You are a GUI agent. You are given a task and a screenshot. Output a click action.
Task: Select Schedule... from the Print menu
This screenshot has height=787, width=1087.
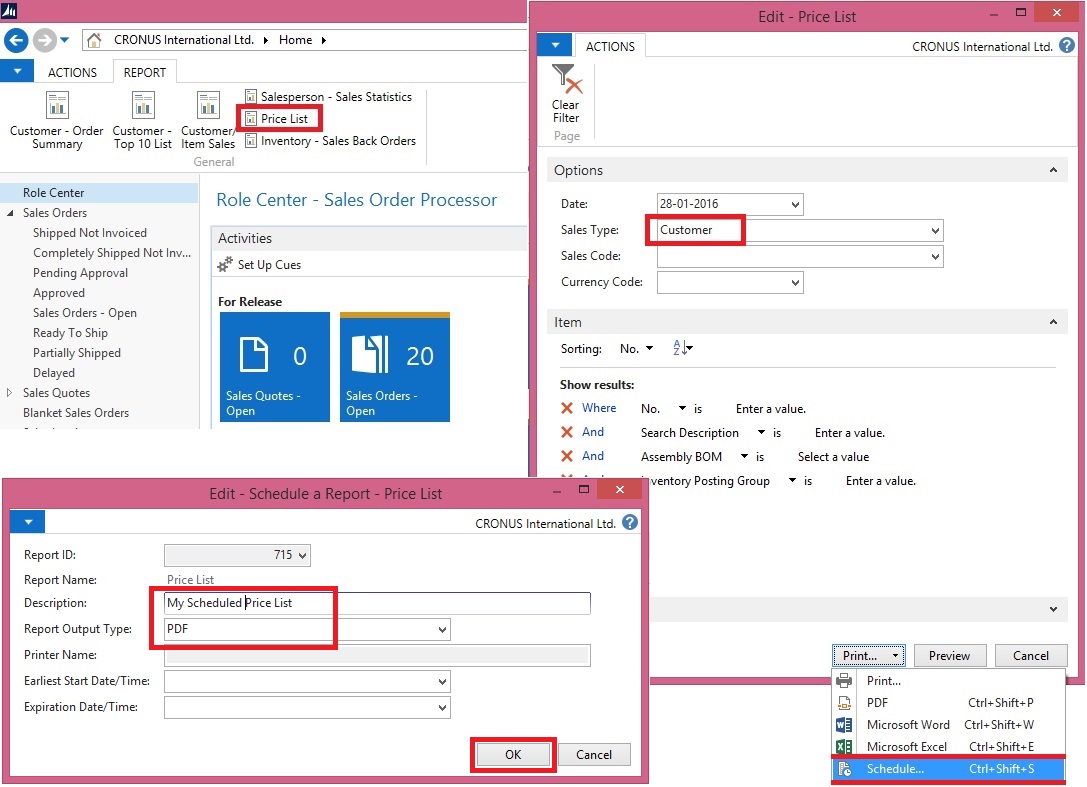(x=896, y=769)
